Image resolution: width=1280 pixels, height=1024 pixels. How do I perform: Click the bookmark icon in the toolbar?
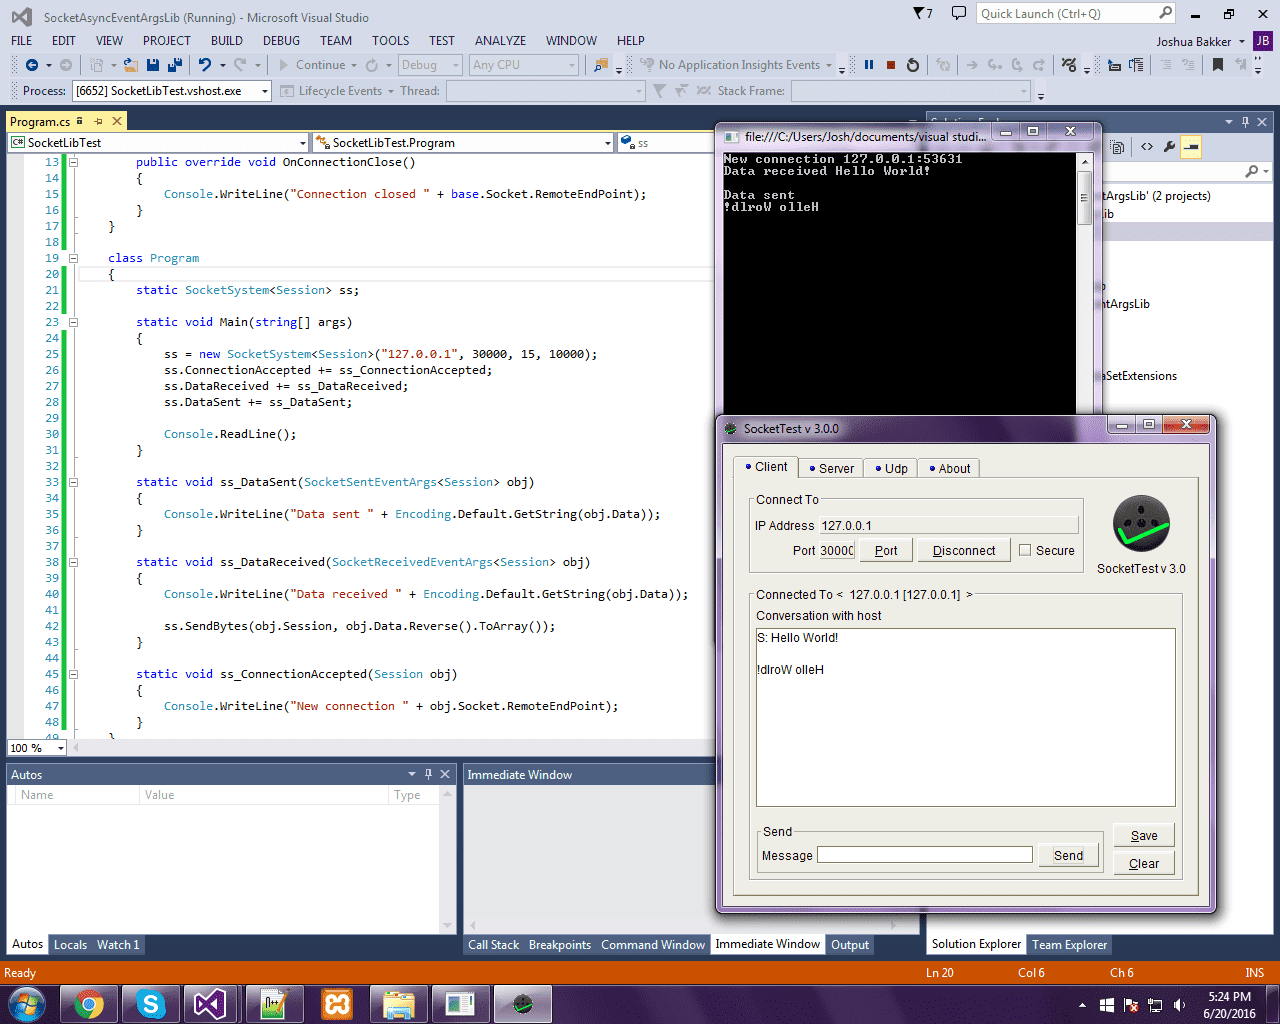[1218, 65]
